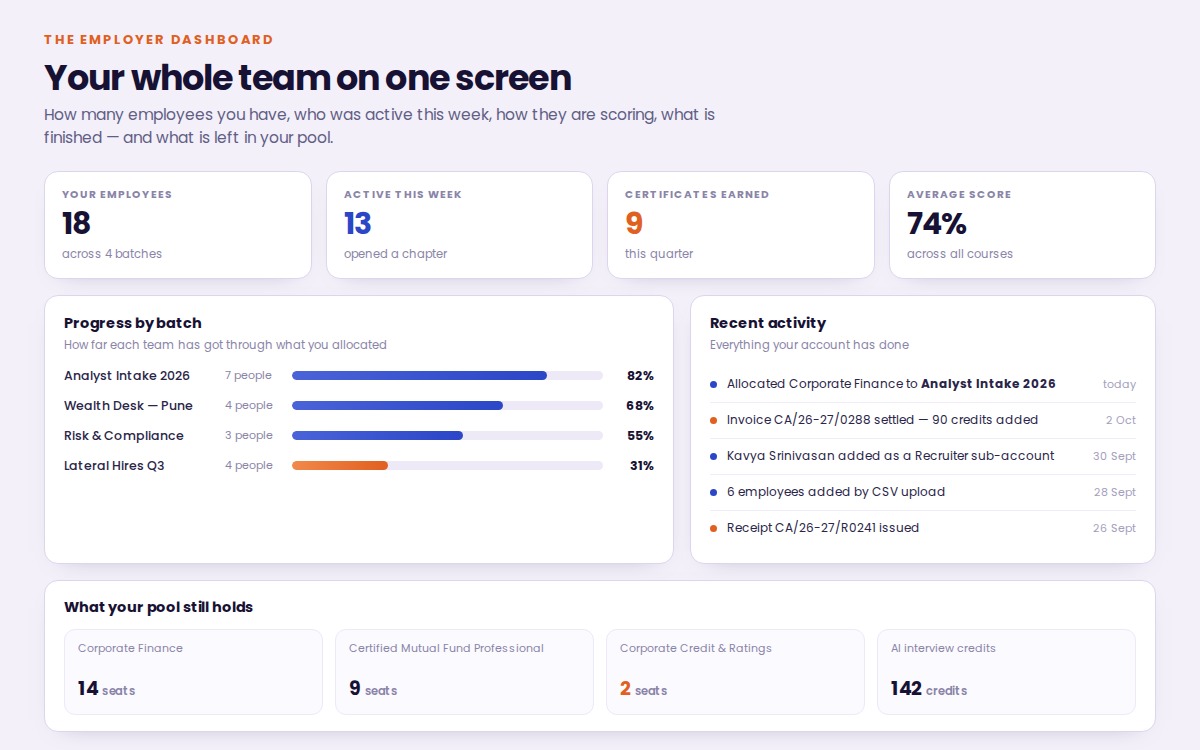The width and height of the screenshot is (1200, 750).
Task: Click "7 people" next to Analyst Intake
Action: (x=248, y=376)
